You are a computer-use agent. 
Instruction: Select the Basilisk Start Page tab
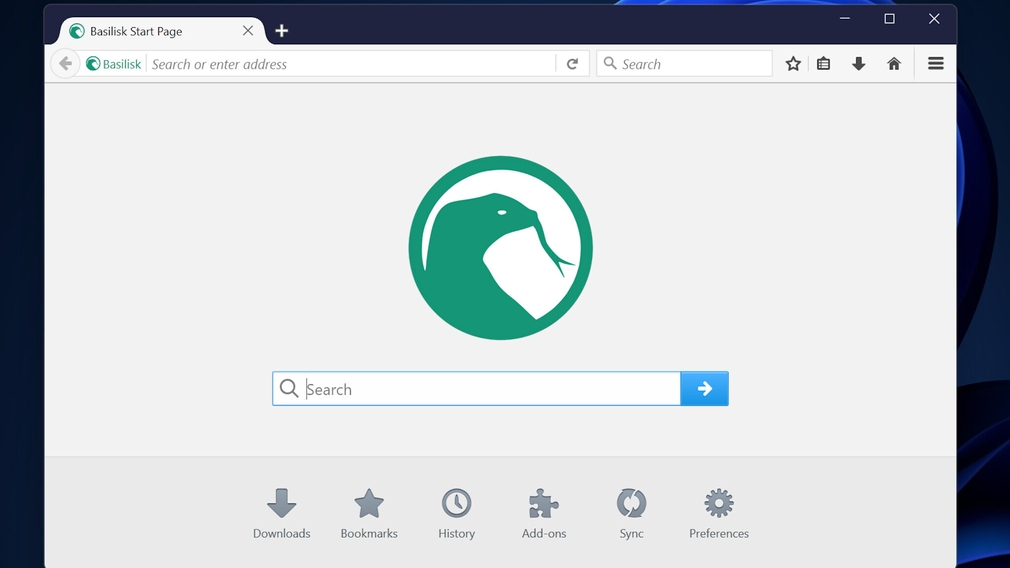(161, 31)
